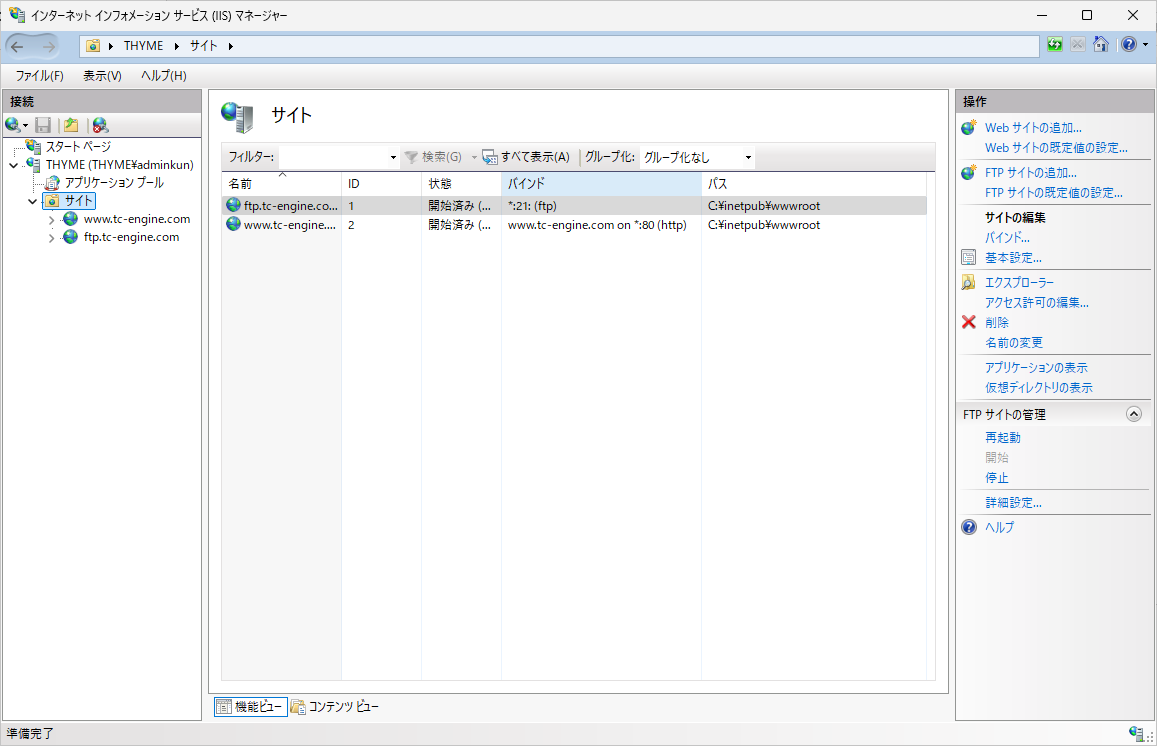Click アクセス許可の編集... link
1157x746 pixels.
click(1037, 303)
